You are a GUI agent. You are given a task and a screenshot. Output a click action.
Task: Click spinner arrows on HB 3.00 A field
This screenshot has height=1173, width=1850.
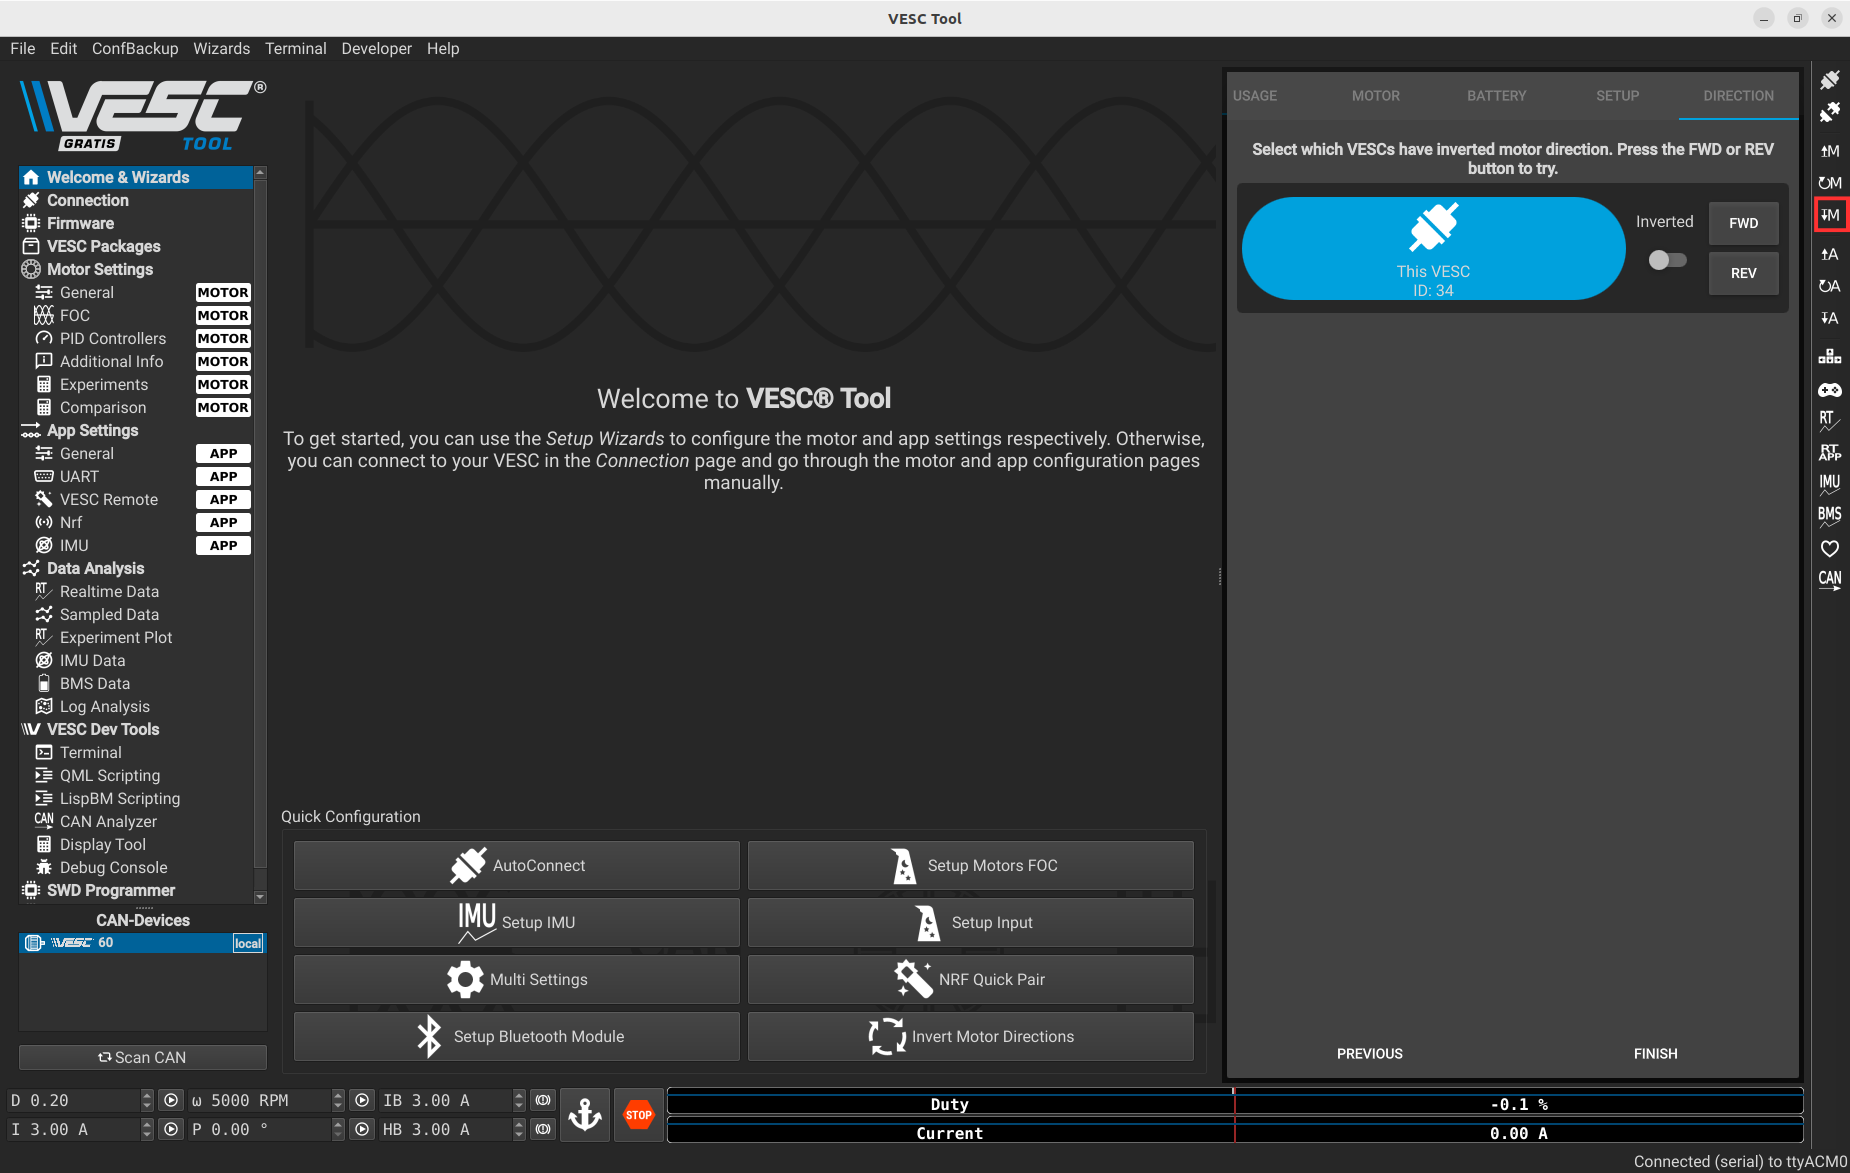click(x=519, y=1129)
